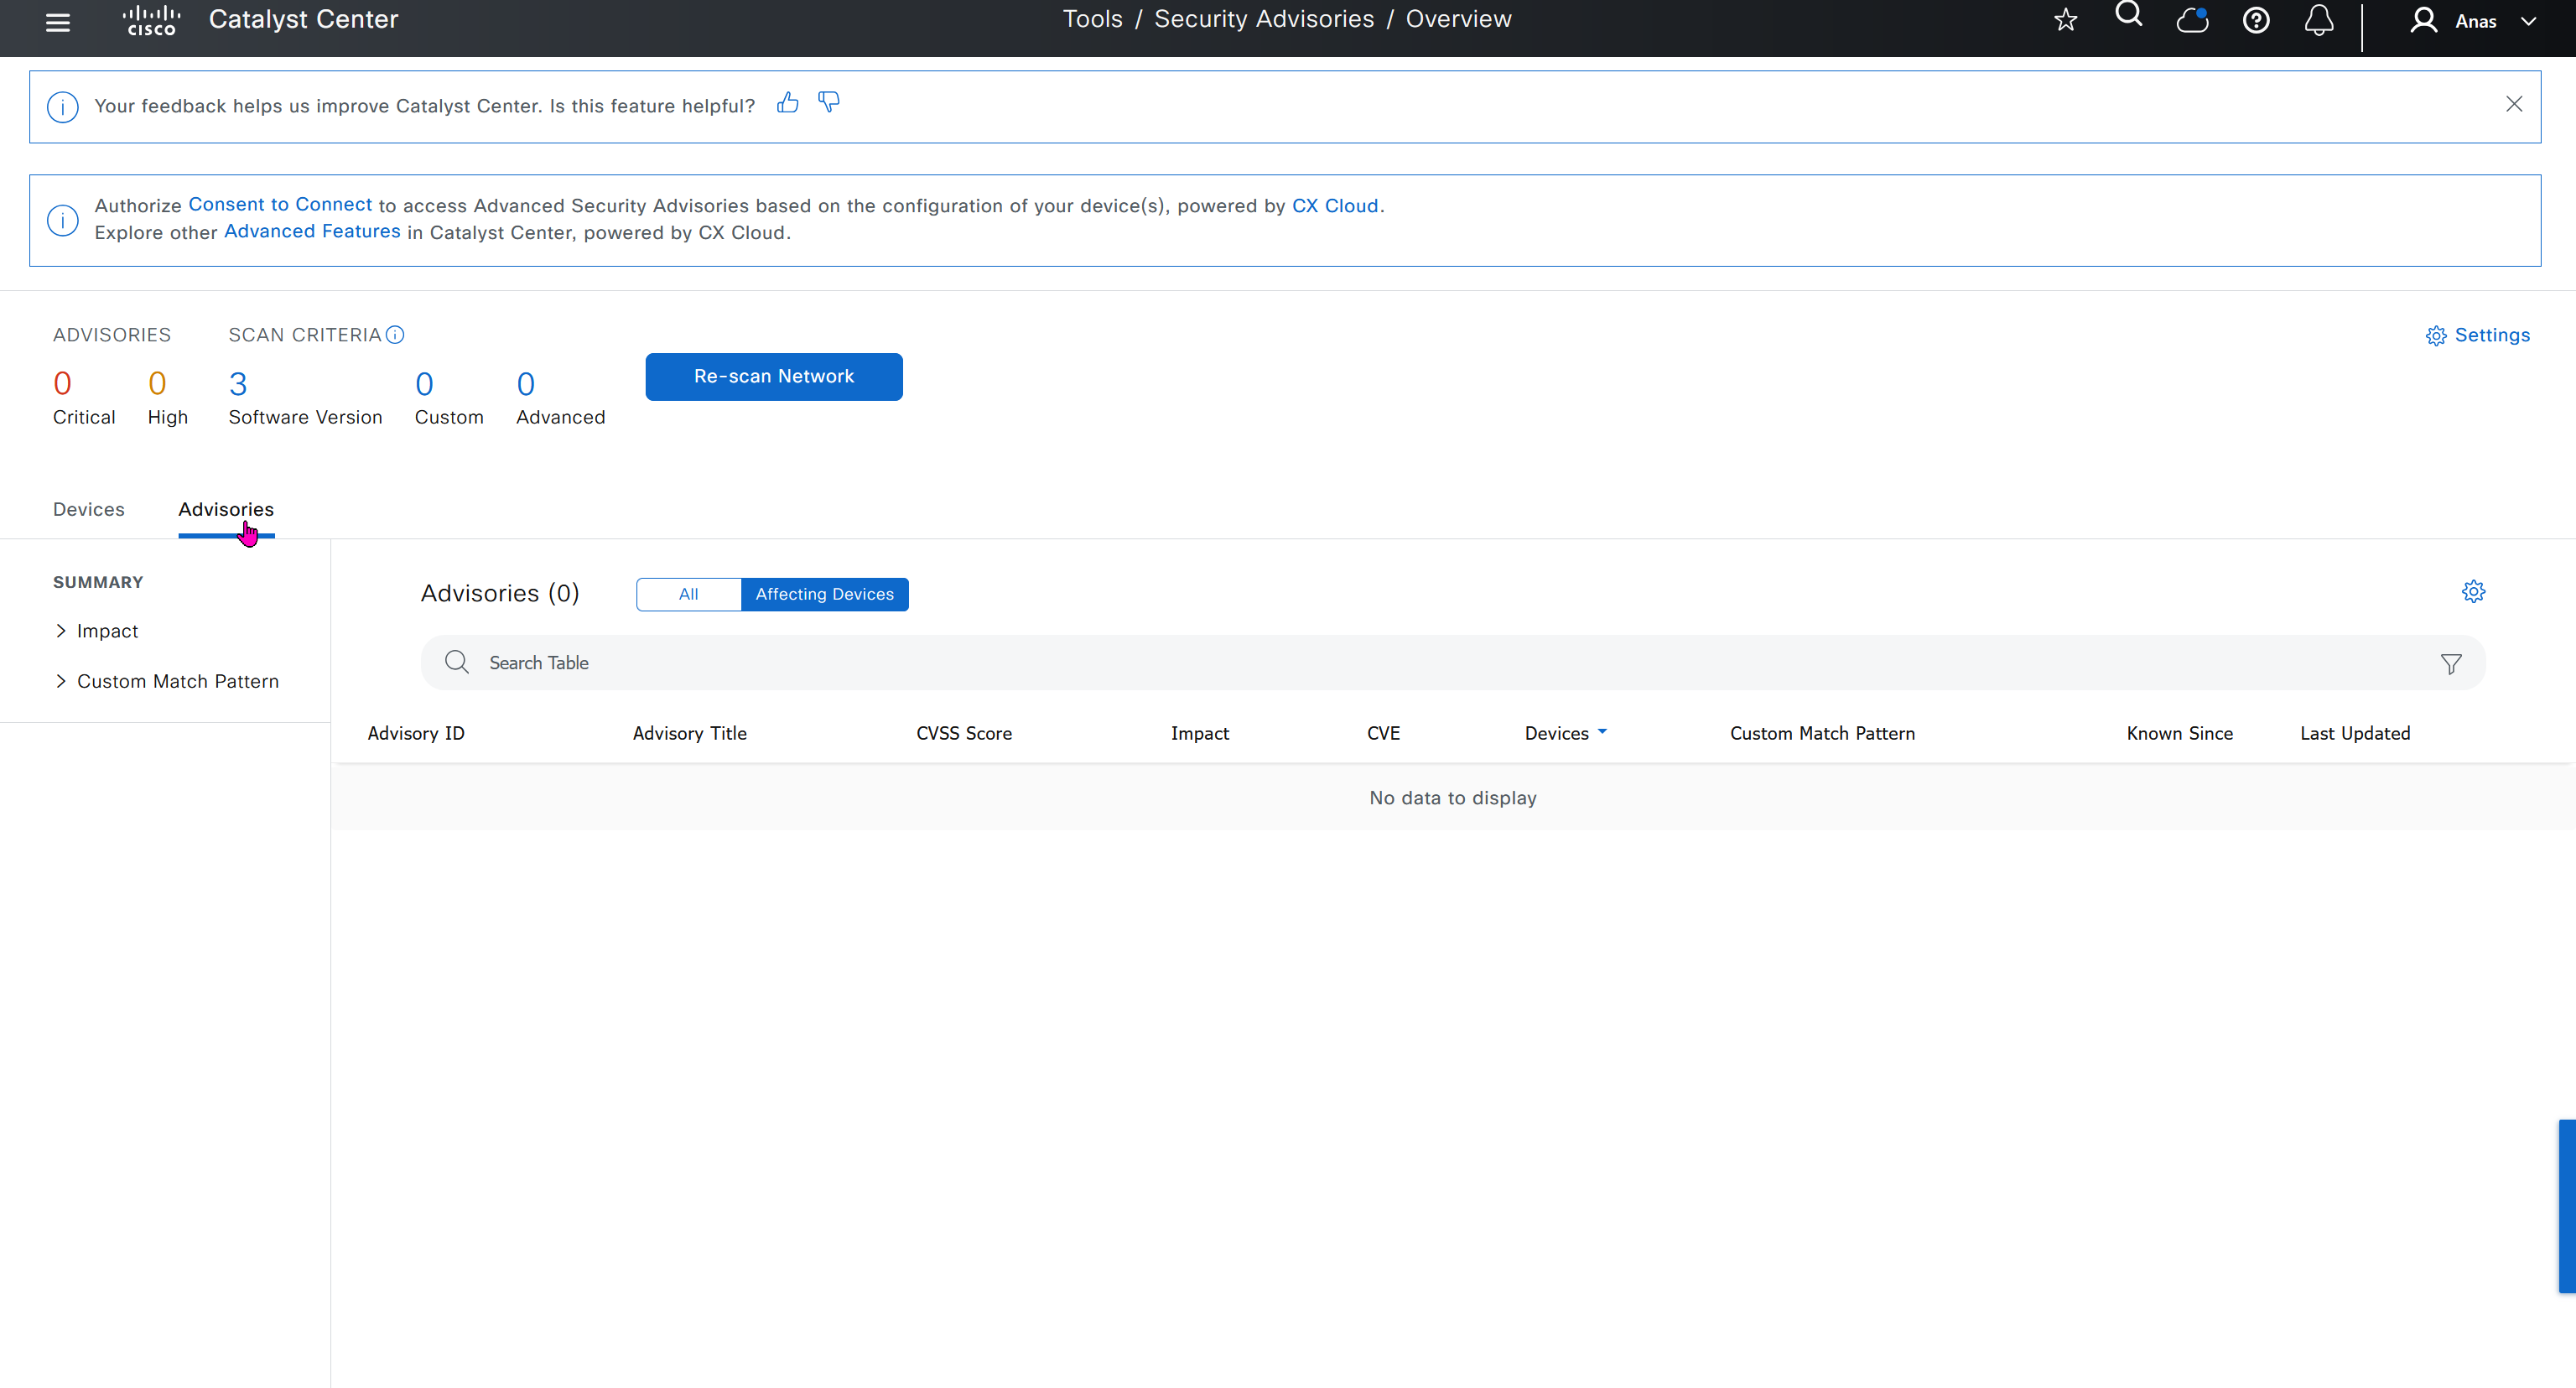The image size is (2576, 1388).
Task: Open notifications bell icon
Action: 2319,20
